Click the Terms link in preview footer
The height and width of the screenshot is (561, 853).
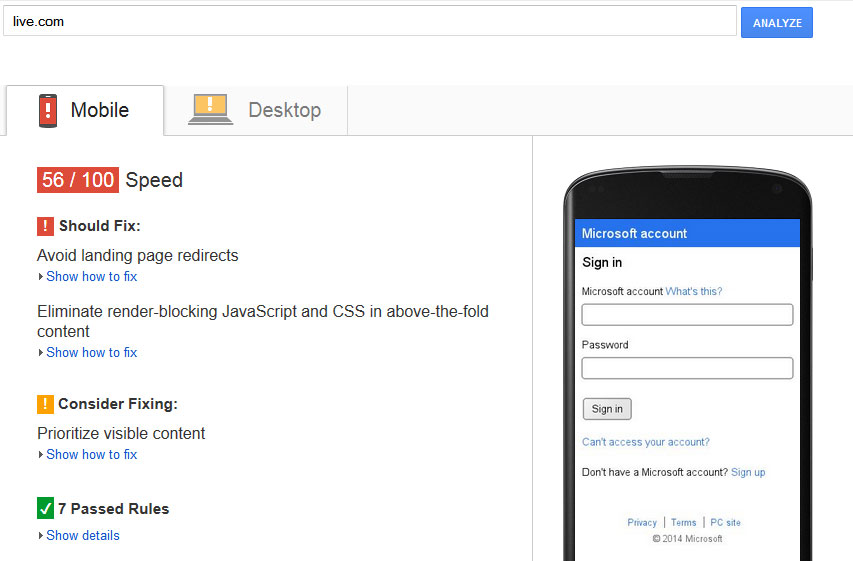(x=683, y=522)
